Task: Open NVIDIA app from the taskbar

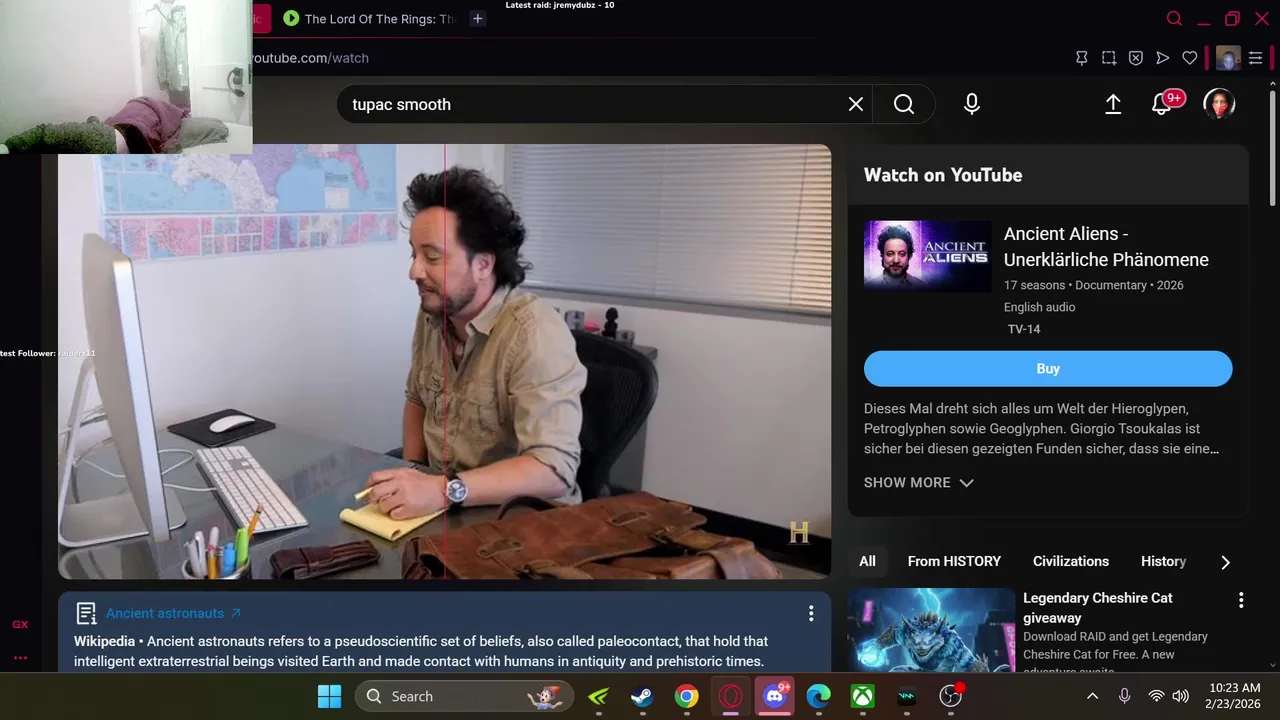Action: point(598,696)
